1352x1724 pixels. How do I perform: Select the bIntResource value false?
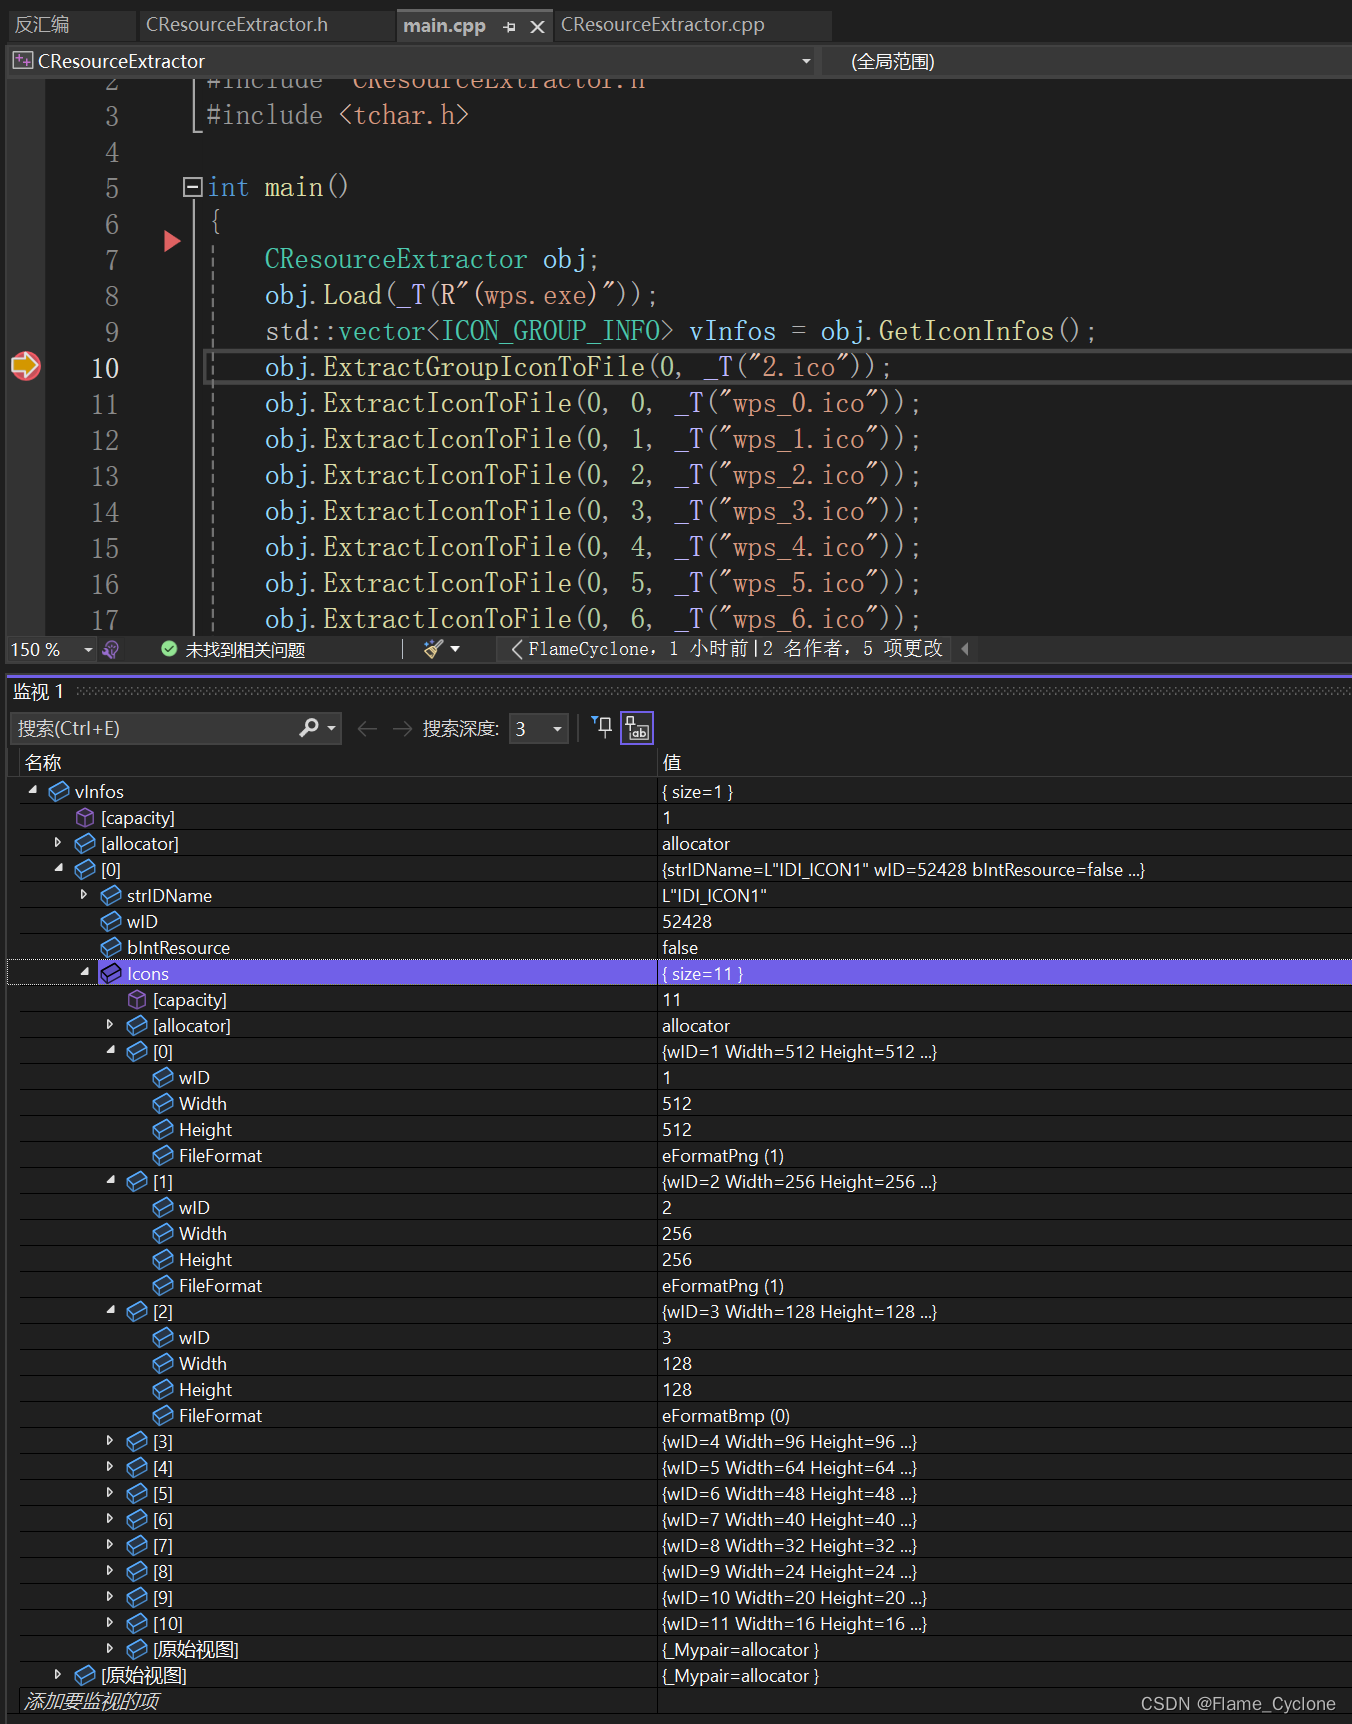[x=680, y=947]
